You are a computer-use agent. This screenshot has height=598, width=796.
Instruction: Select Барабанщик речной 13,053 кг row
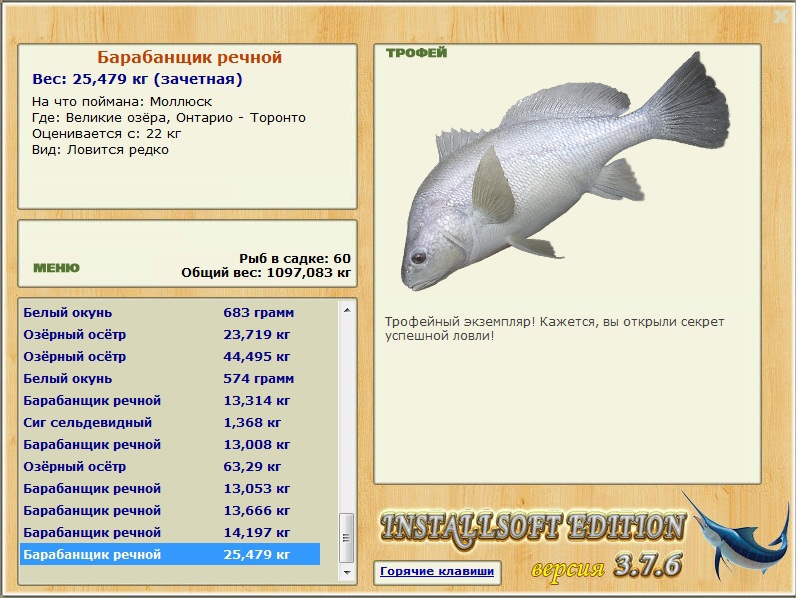click(170, 488)
